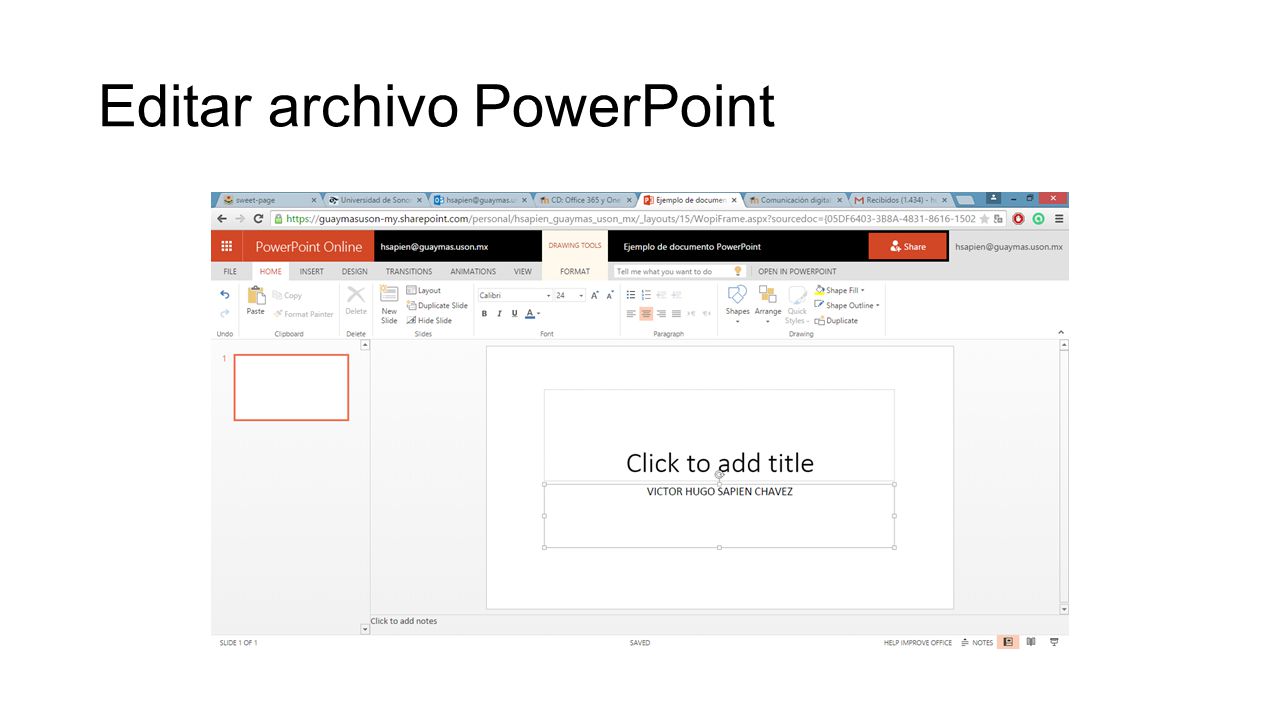
Task: Click the Redo arrow icon
Action: click(x=225, y=313)
